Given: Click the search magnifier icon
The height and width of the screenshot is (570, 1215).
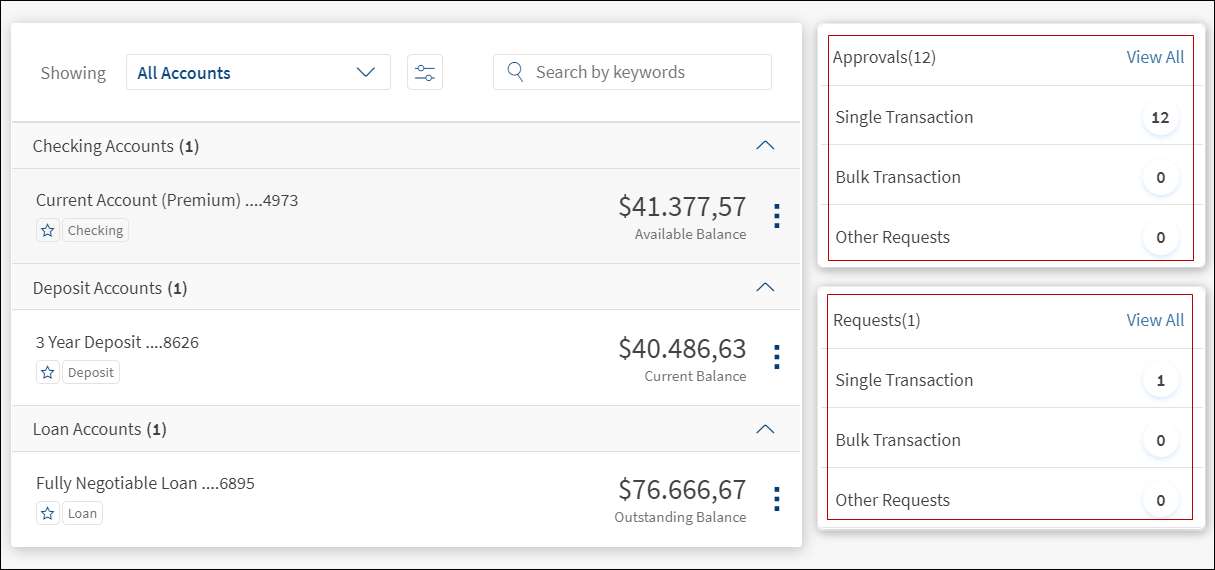Looking at the screenshot, I should 515,72.
